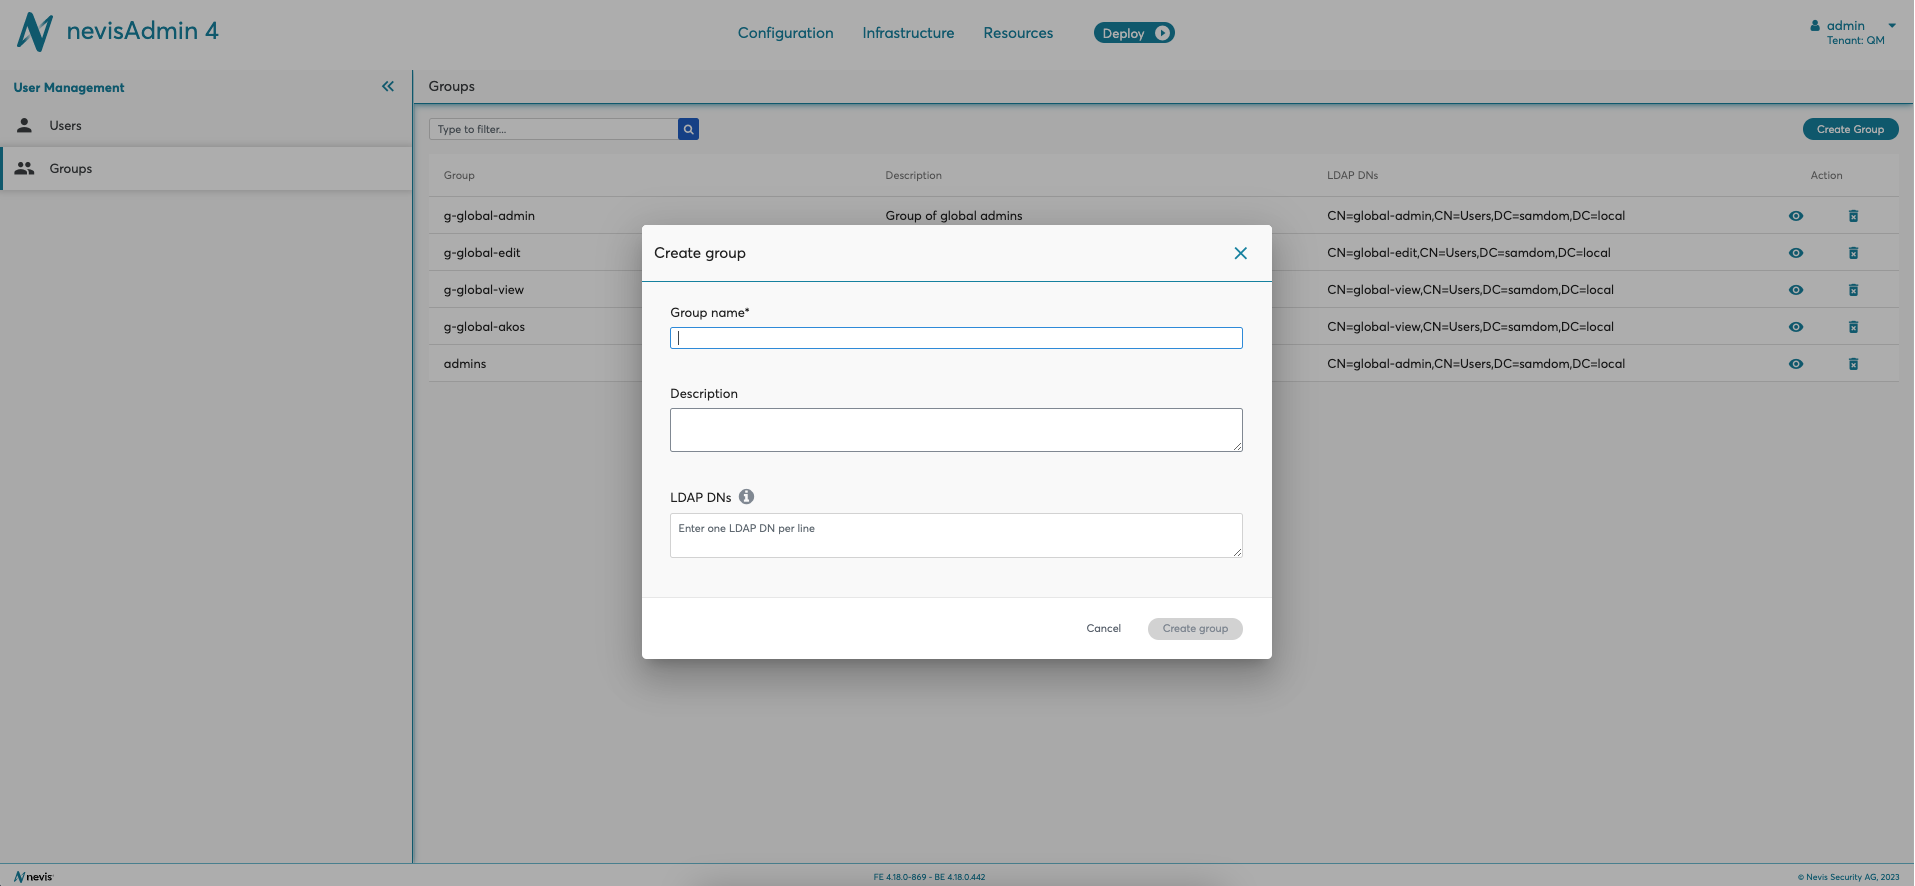This screenshot has height=886, width=1915.
Task: Delete the g-global-edit group
Action: pos(1852,253)
